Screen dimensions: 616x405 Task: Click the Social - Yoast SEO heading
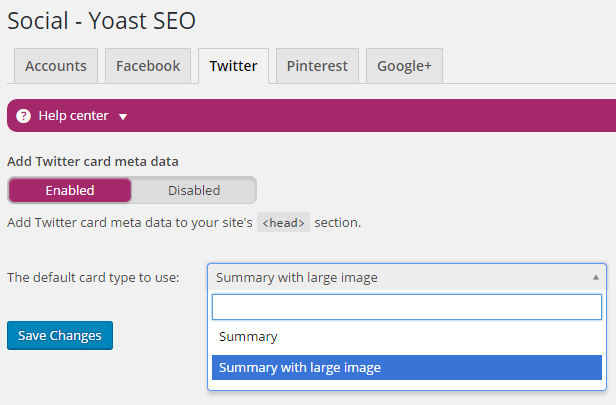[101, 20]
